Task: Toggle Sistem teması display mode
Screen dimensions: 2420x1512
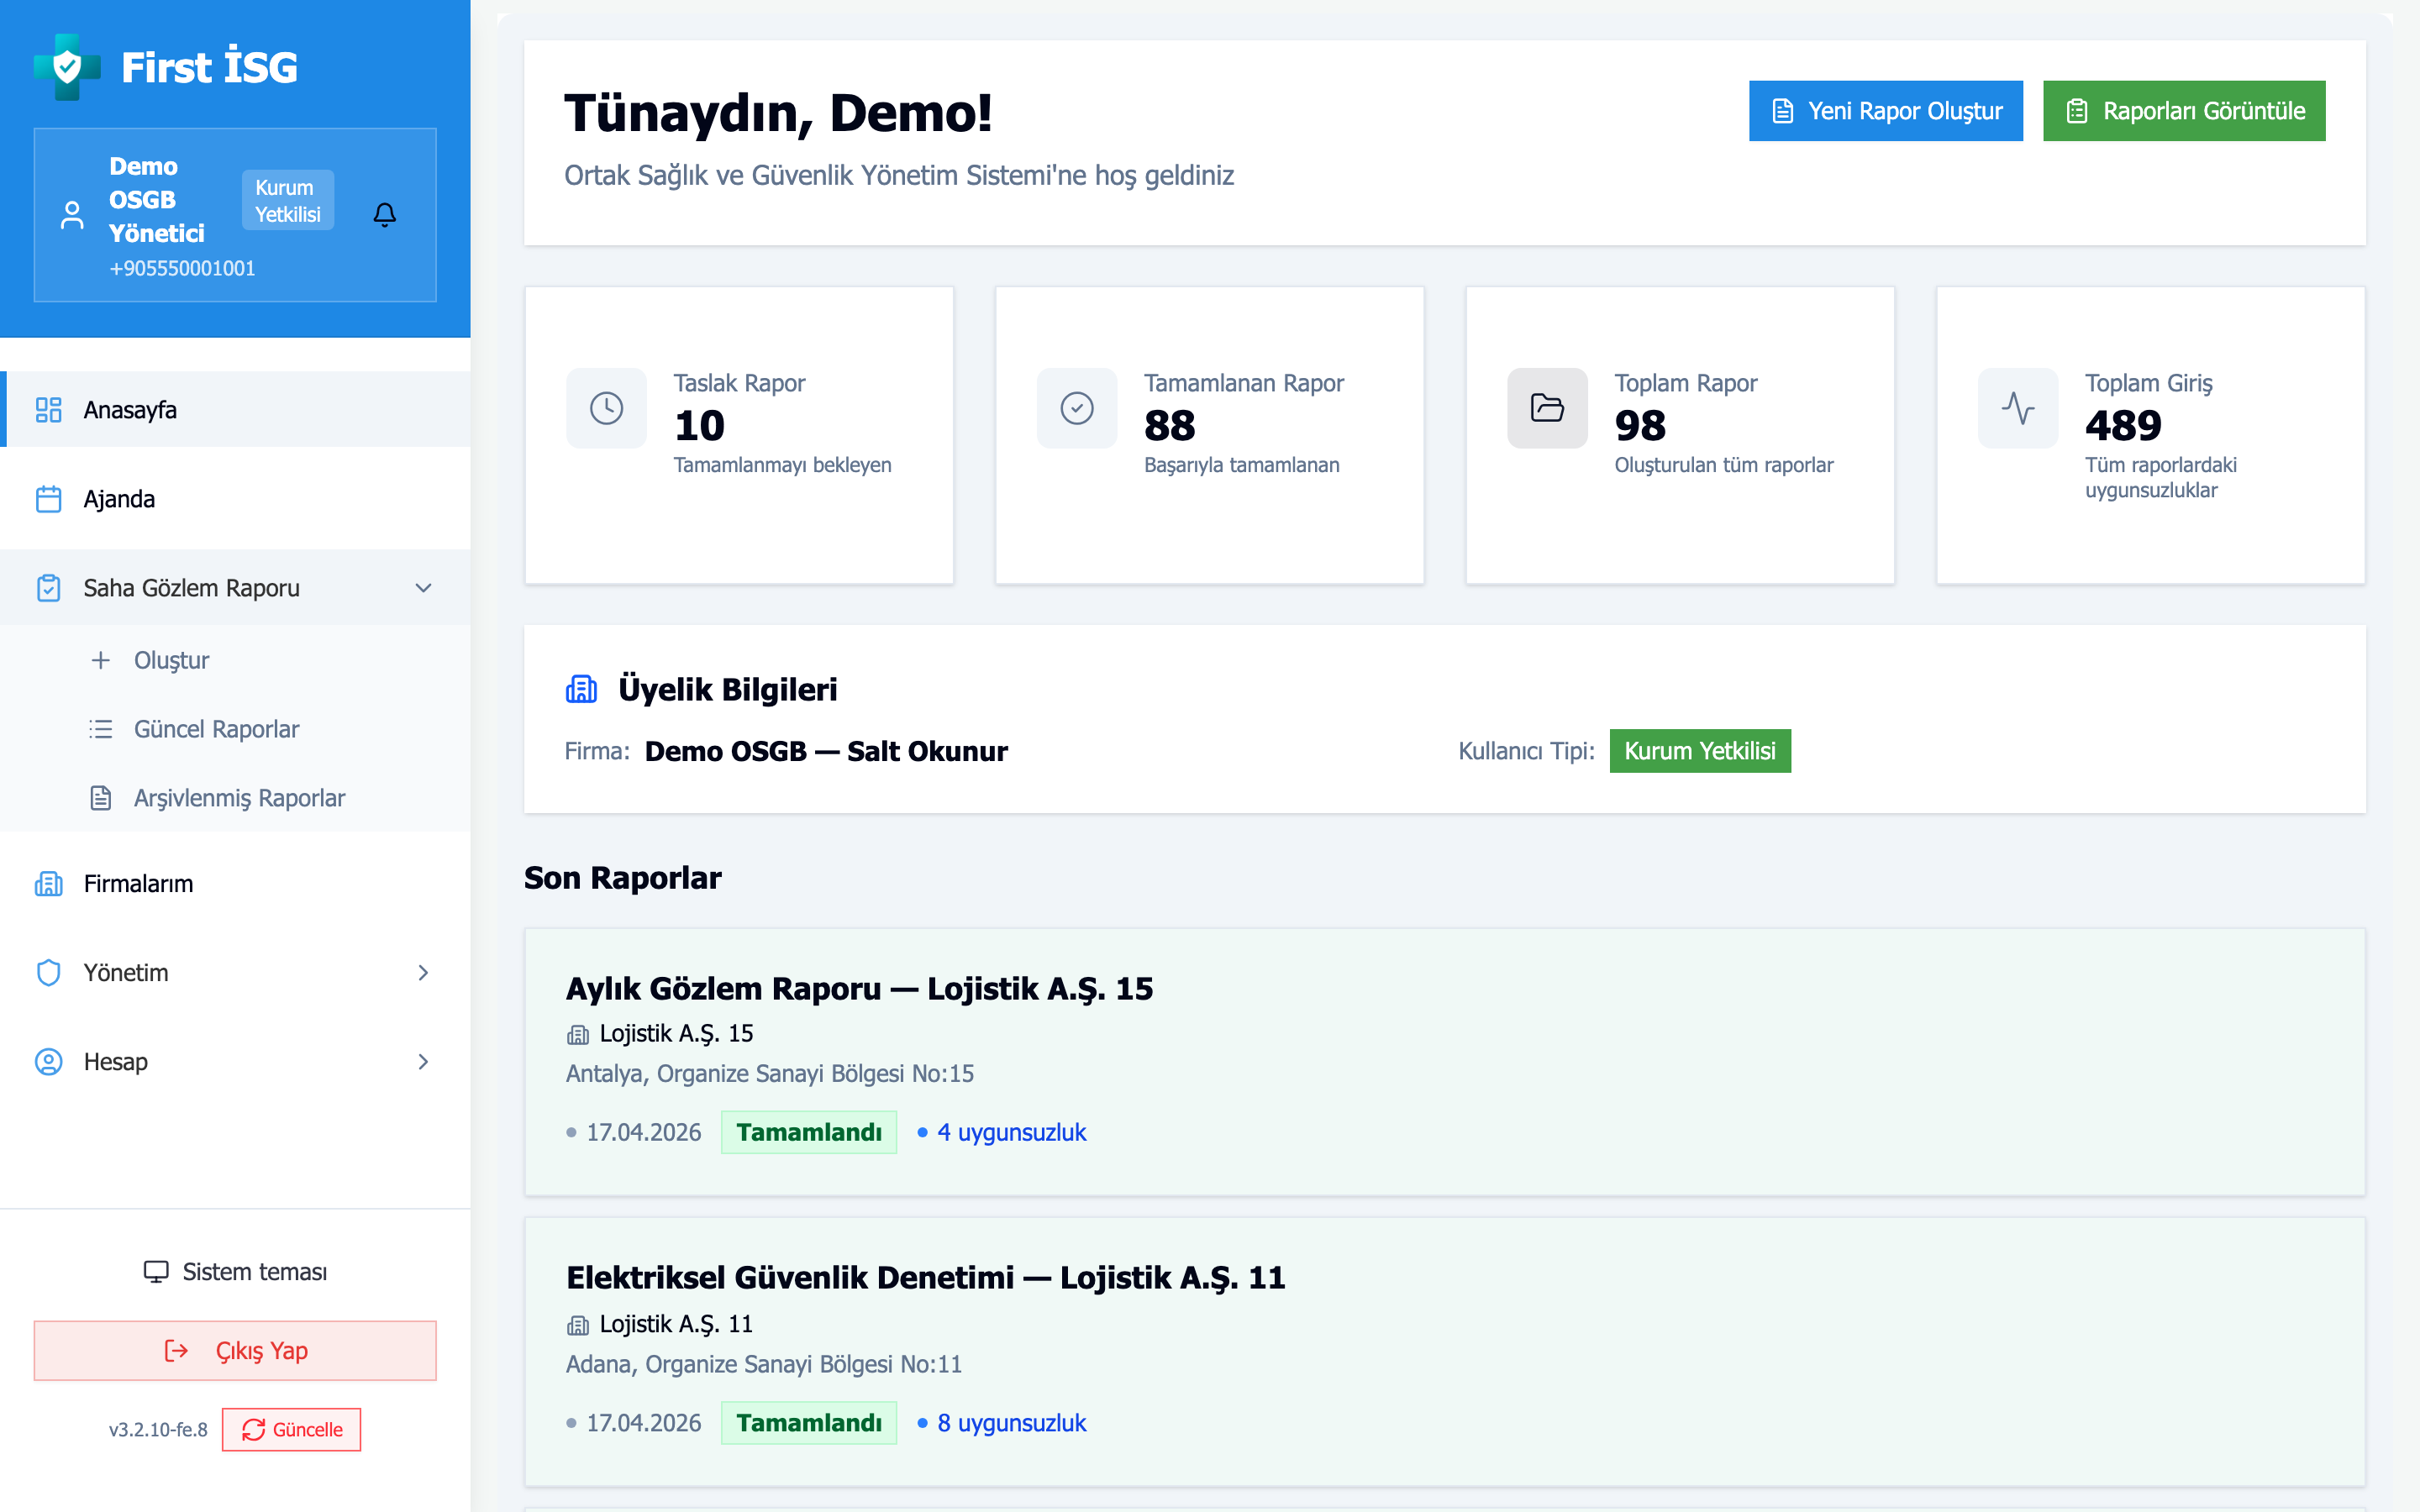Action: 234,1271
